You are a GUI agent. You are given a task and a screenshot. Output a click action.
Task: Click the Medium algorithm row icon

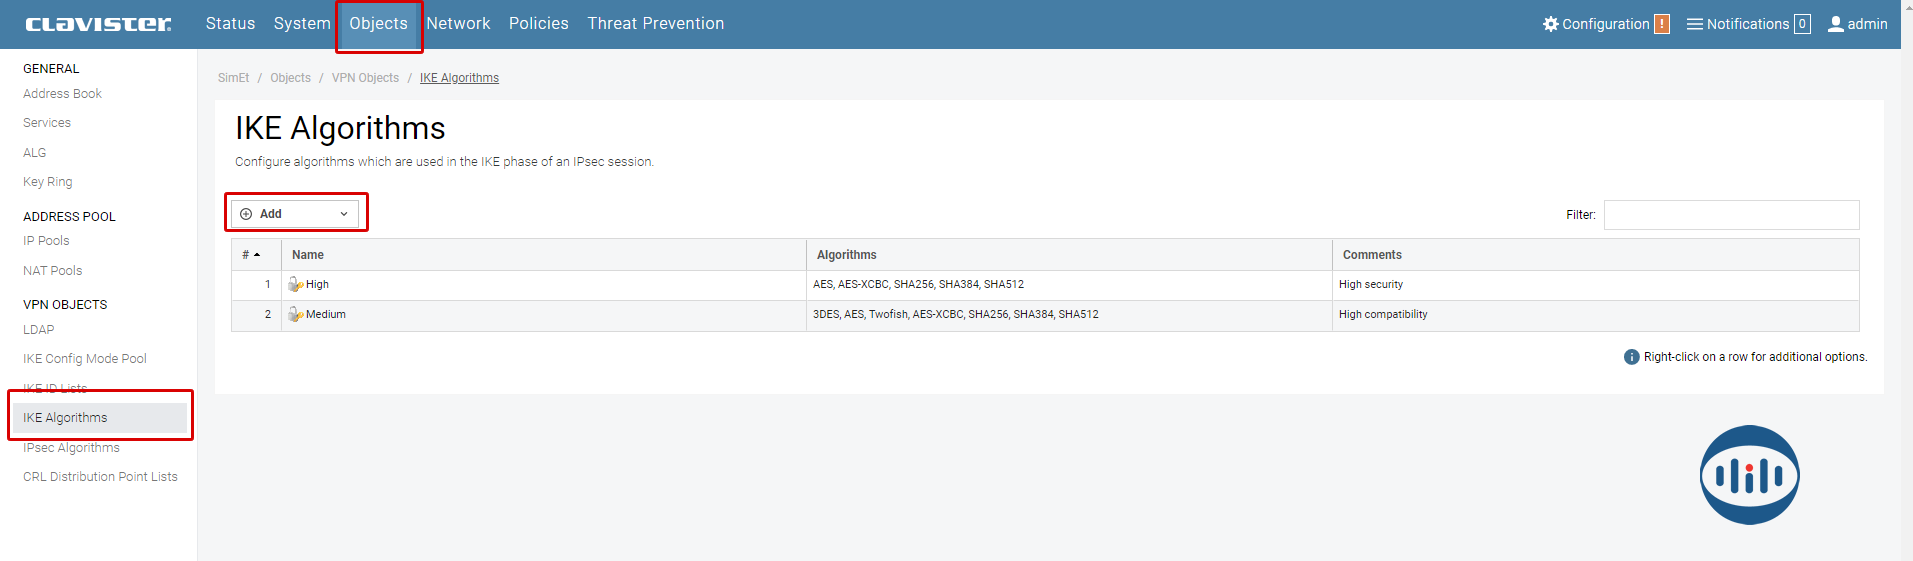(x=295, y=315)
